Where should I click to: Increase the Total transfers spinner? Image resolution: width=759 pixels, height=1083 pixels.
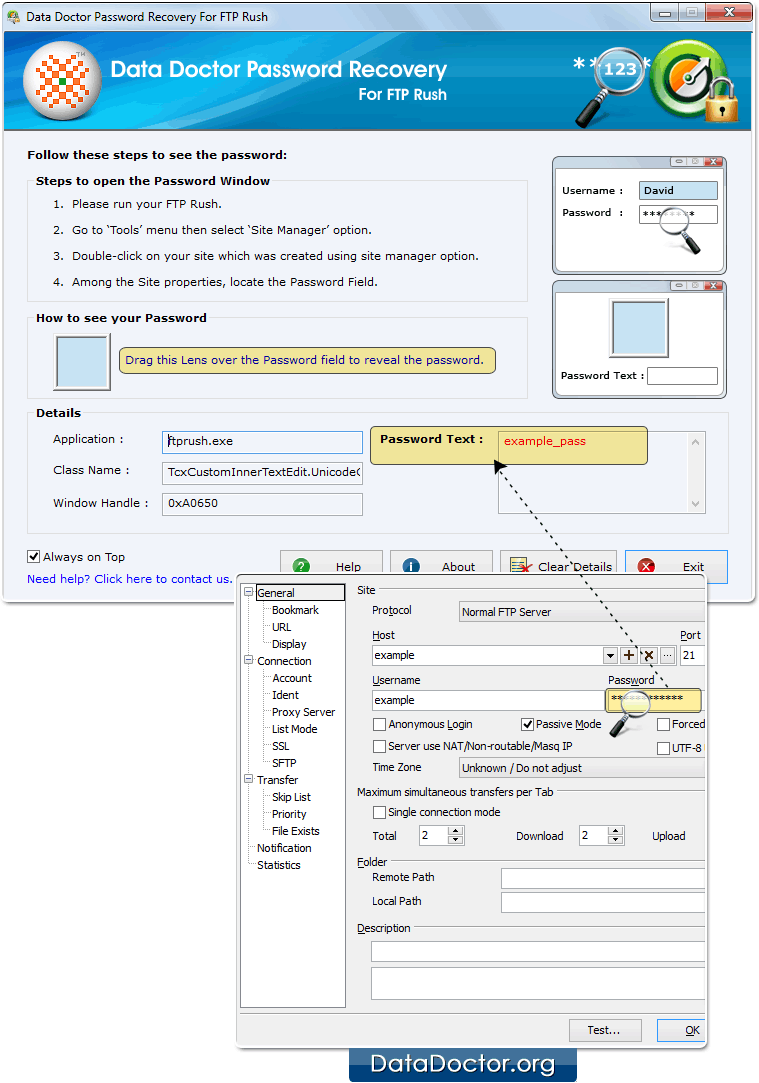click(455, 832)
